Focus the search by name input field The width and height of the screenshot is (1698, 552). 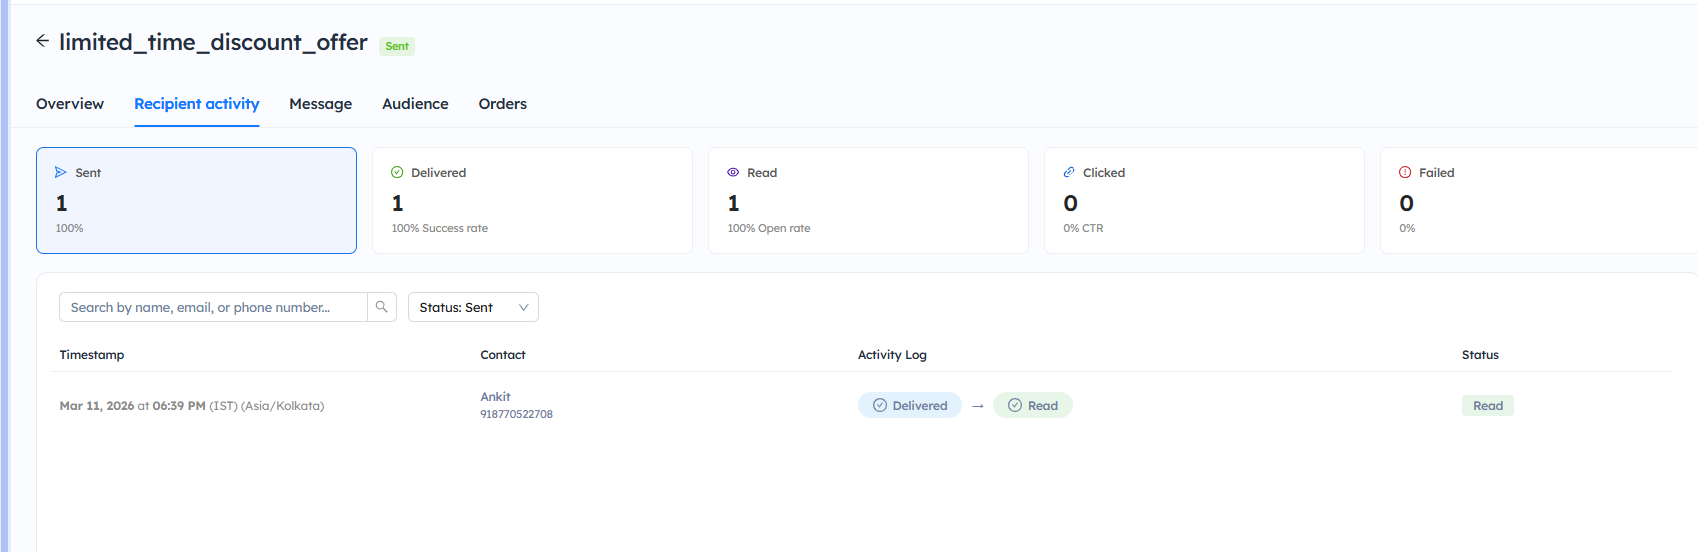pyautogui.click(x=213, y=307)
